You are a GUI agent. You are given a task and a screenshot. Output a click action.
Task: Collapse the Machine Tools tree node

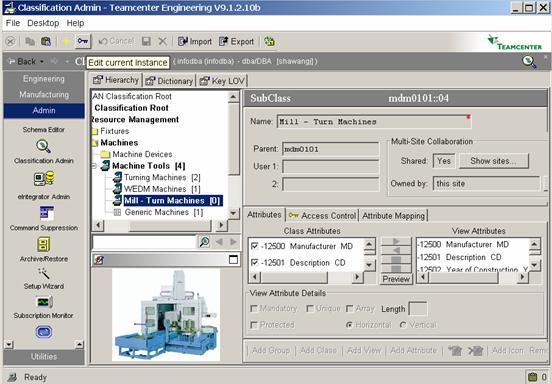point(94,166)
